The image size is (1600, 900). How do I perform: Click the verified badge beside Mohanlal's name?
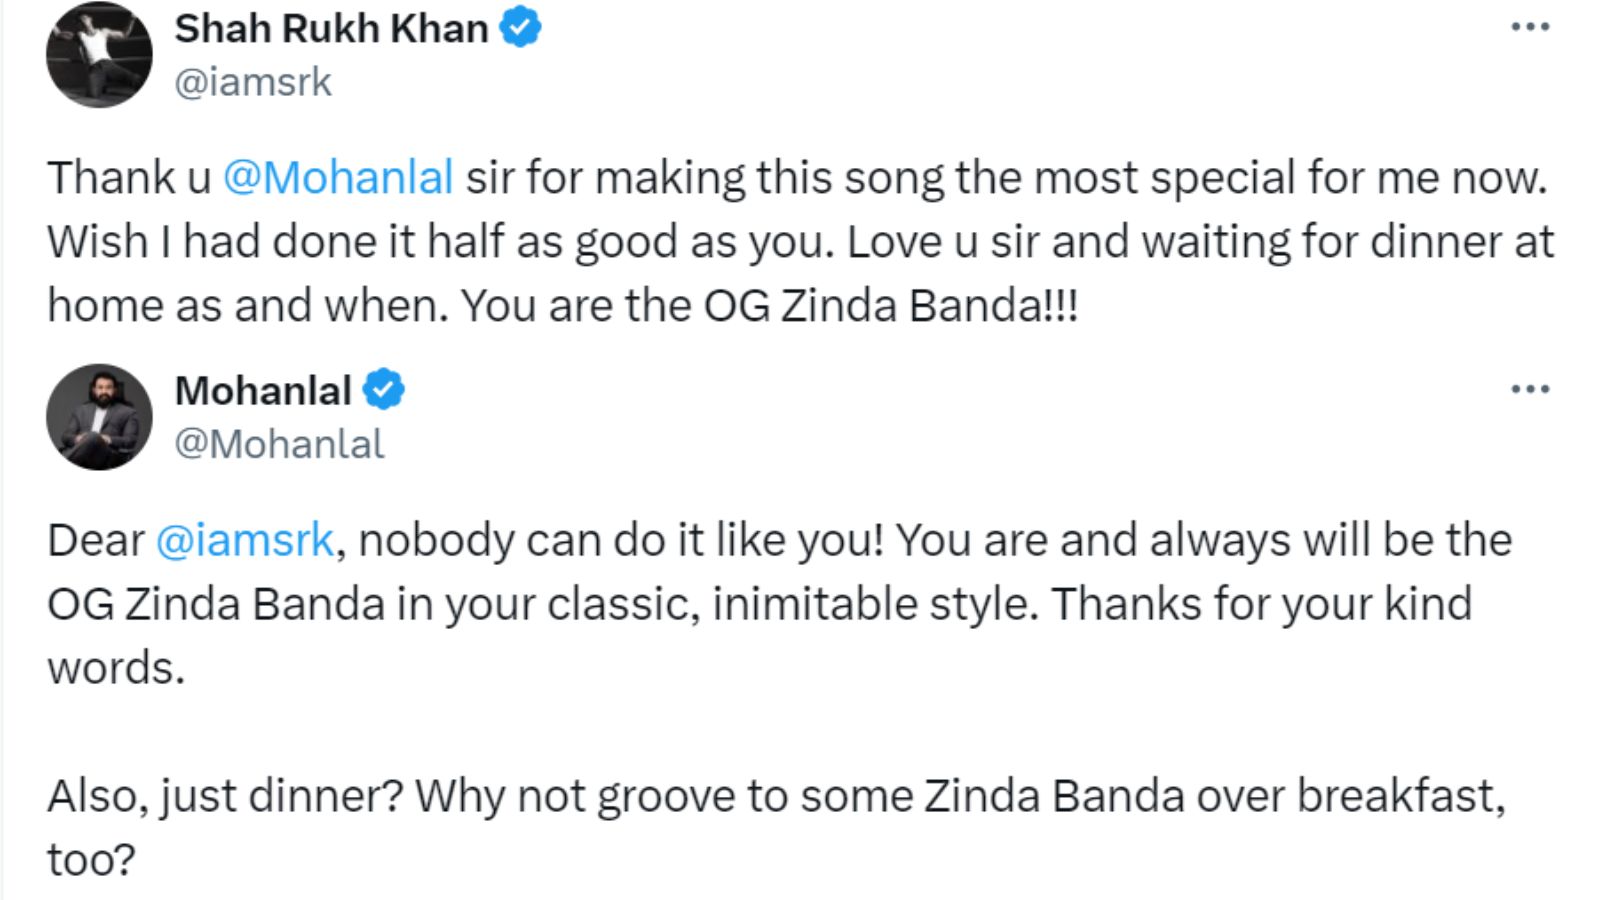[x=383, y=390]
